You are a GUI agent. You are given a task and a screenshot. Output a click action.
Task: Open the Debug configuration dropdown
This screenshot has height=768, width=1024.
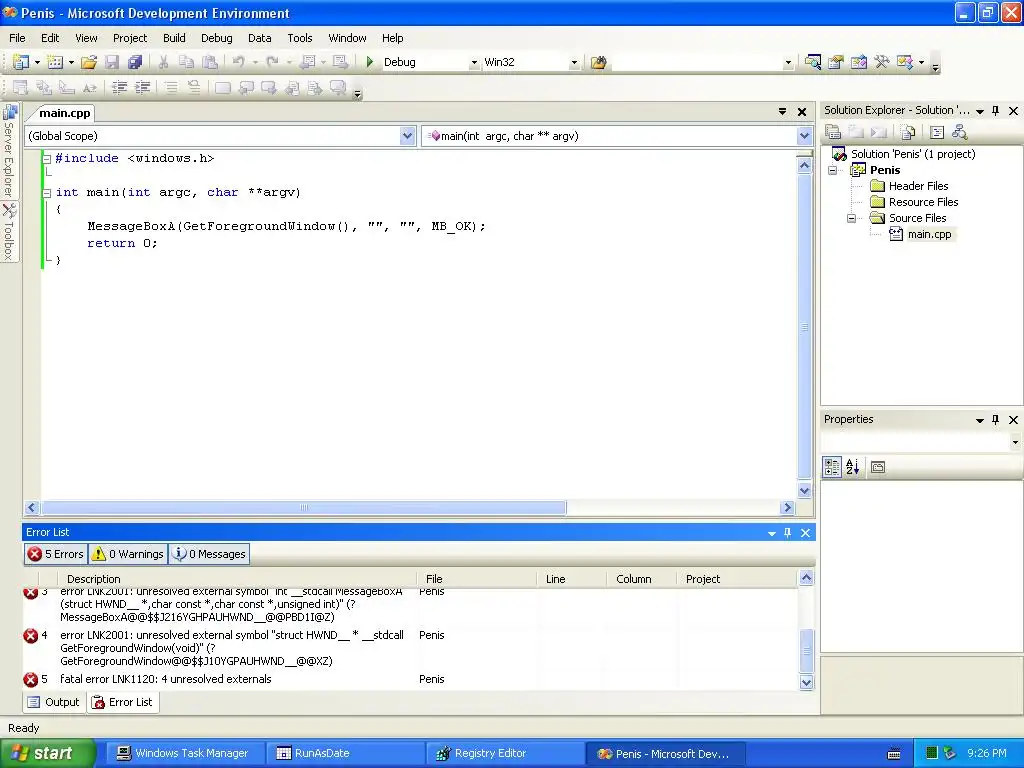pos(474,63)
